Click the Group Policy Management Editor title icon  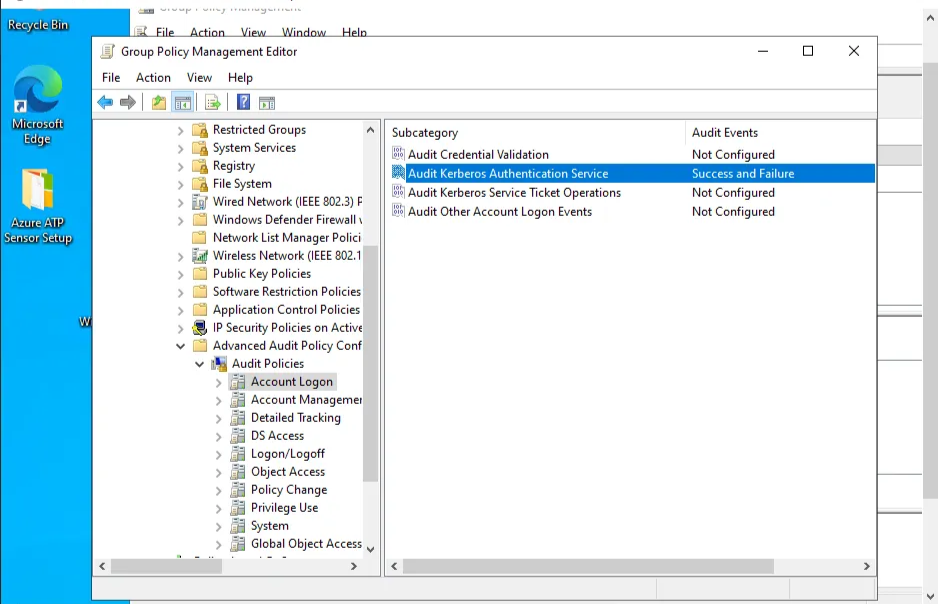coord(107,51)
